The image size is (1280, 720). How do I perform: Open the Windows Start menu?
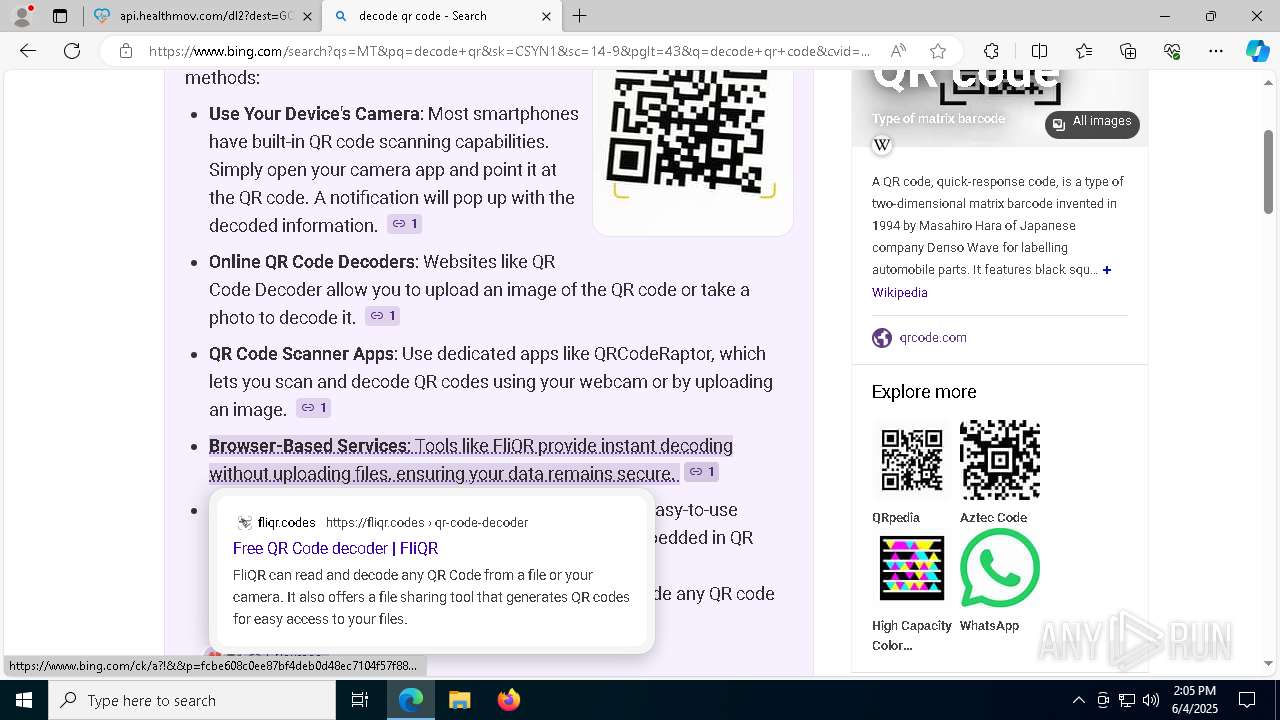24,700
